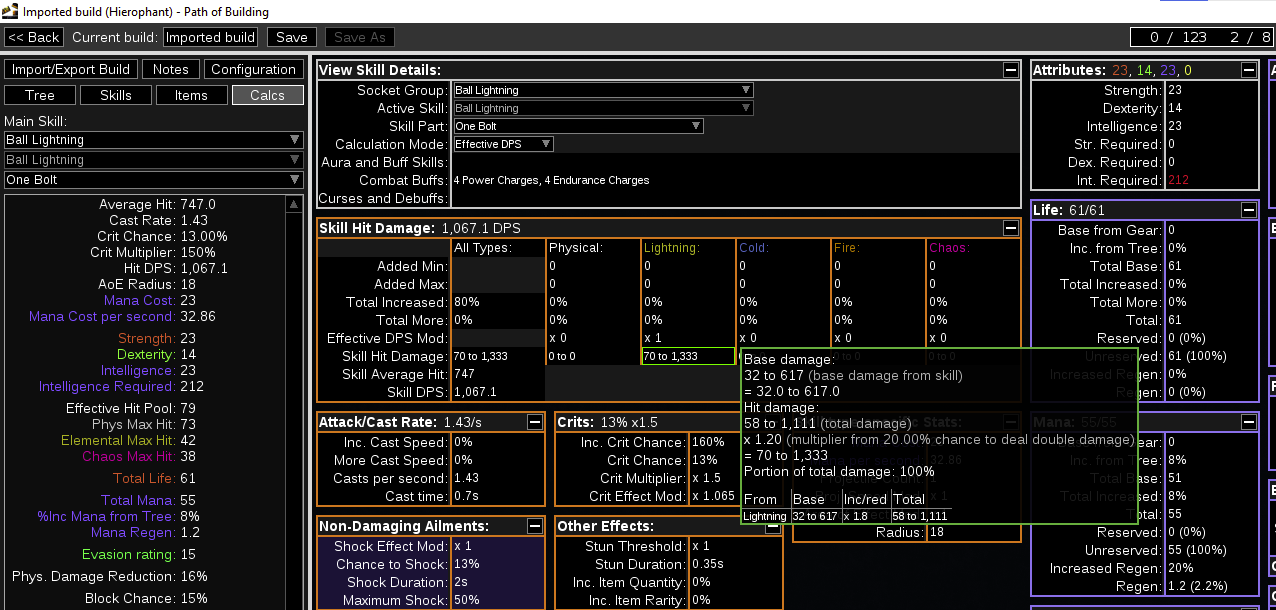Collapse the Skill Hit Damage section

1012,228
